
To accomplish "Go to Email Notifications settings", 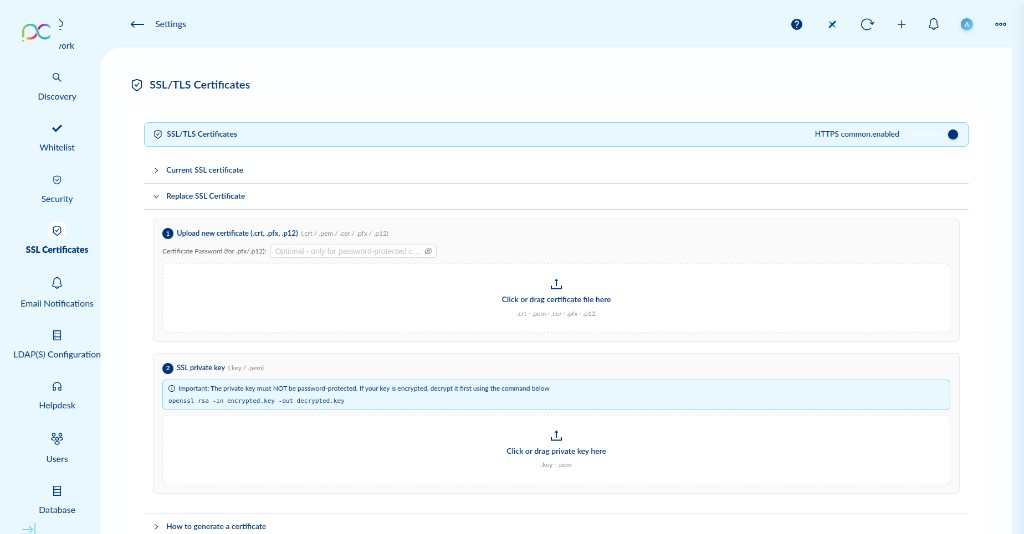I will click(x=57, y=292).
